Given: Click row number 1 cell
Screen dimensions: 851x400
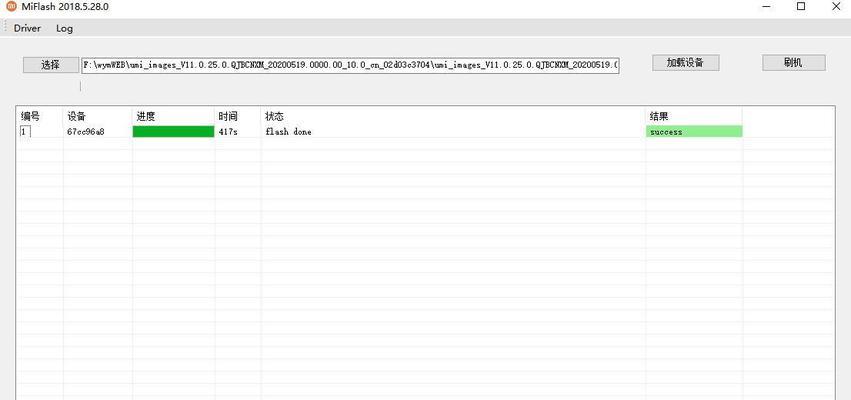Looking at the screenshot, I should click(25, 132).
